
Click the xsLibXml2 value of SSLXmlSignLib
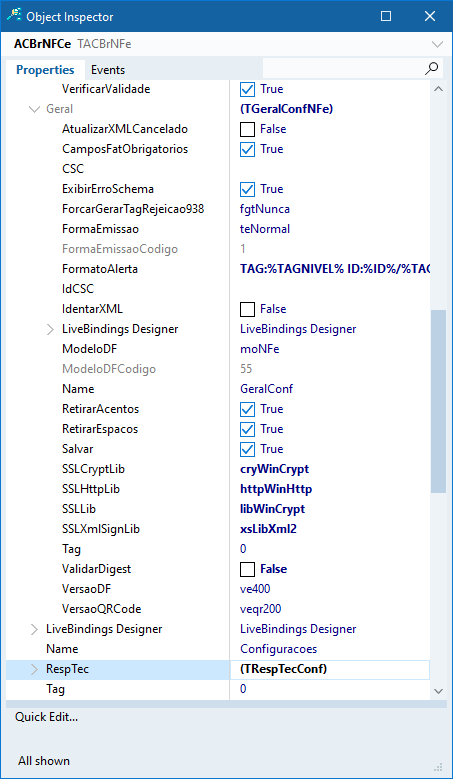(268, 529)
